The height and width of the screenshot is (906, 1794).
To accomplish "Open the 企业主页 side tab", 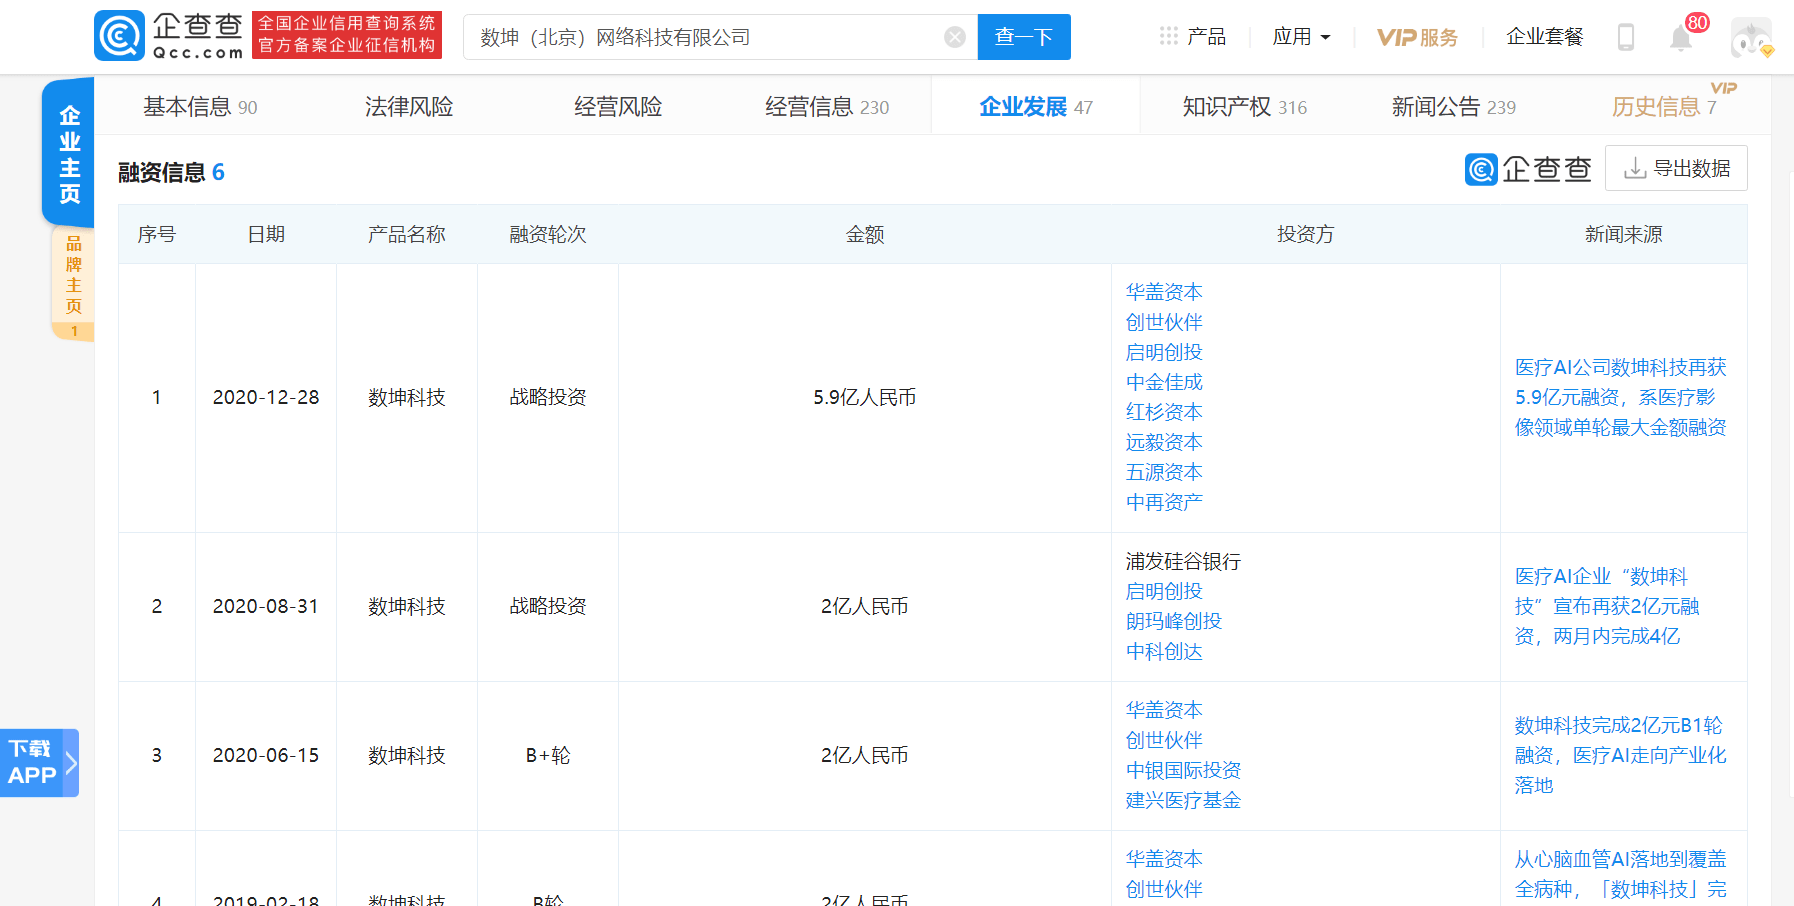I will point(69,153).
